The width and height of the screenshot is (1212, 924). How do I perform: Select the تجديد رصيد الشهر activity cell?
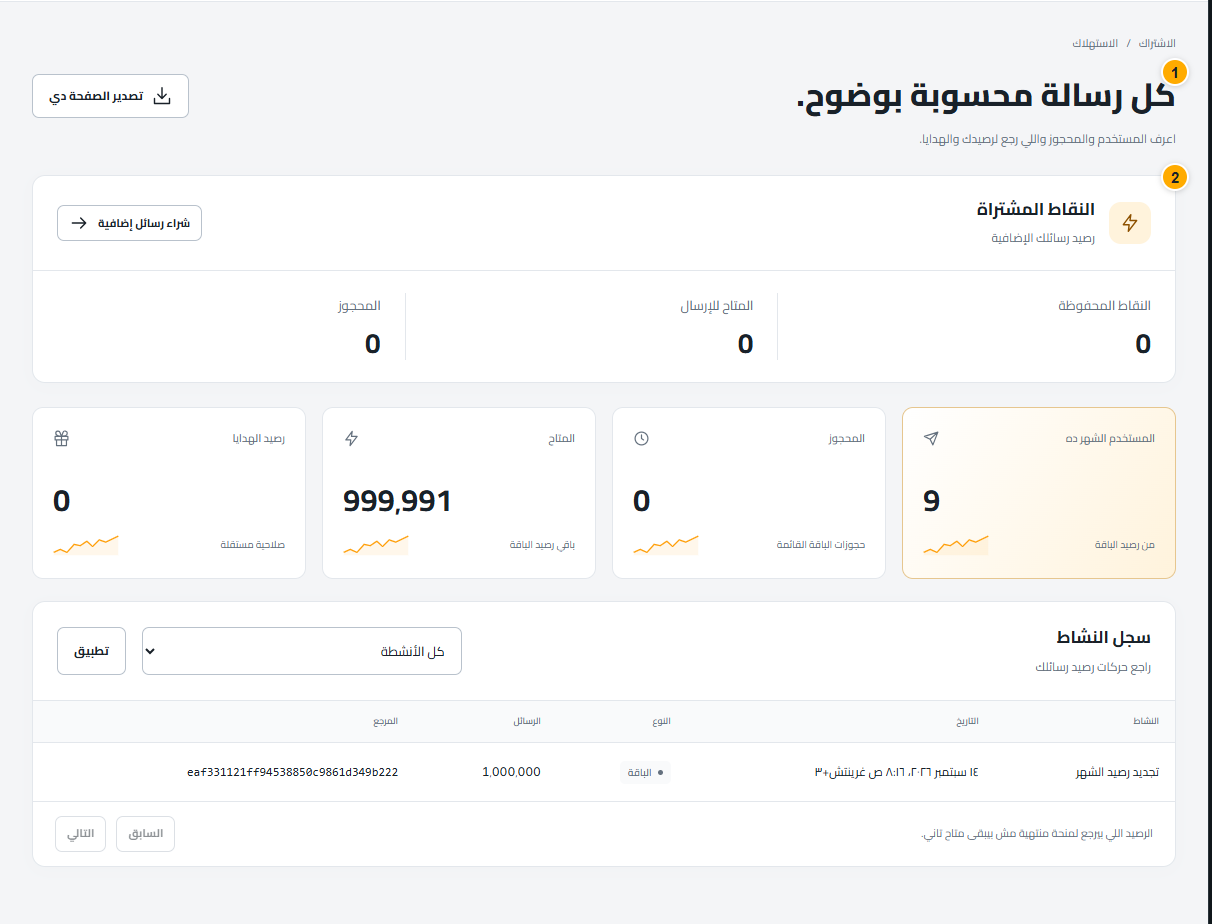coord(1117,773)
